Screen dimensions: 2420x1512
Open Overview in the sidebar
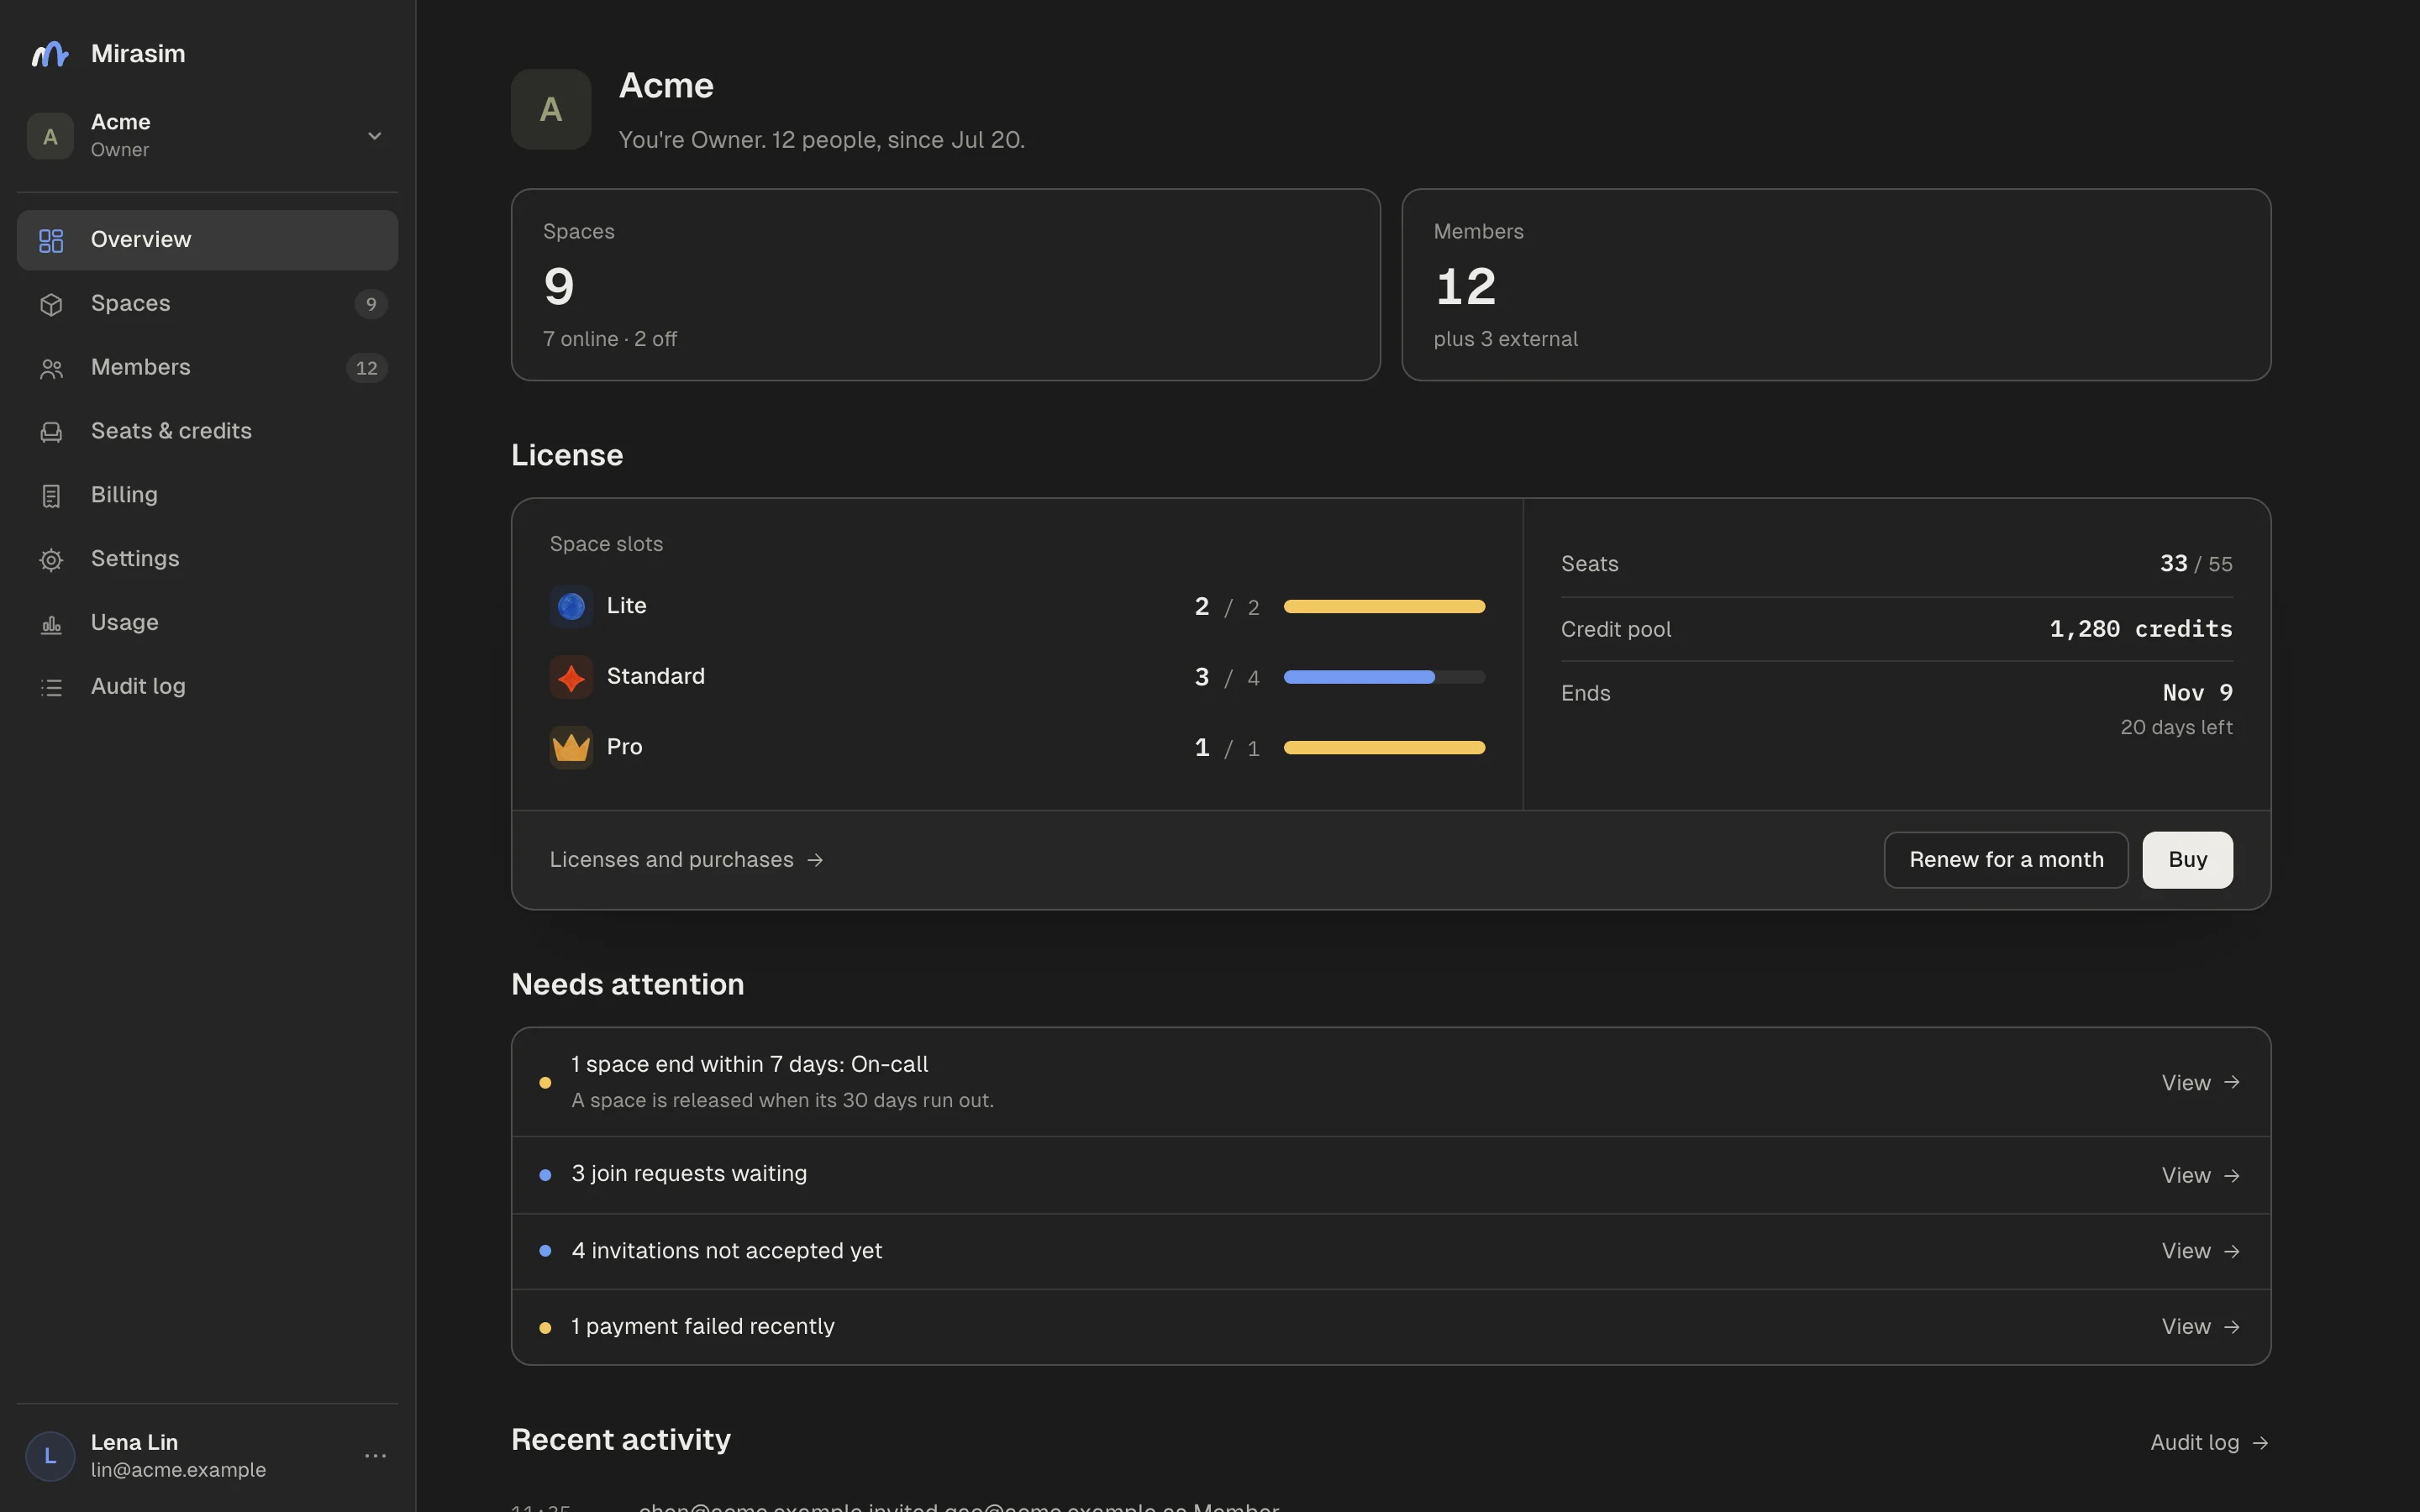207,240
